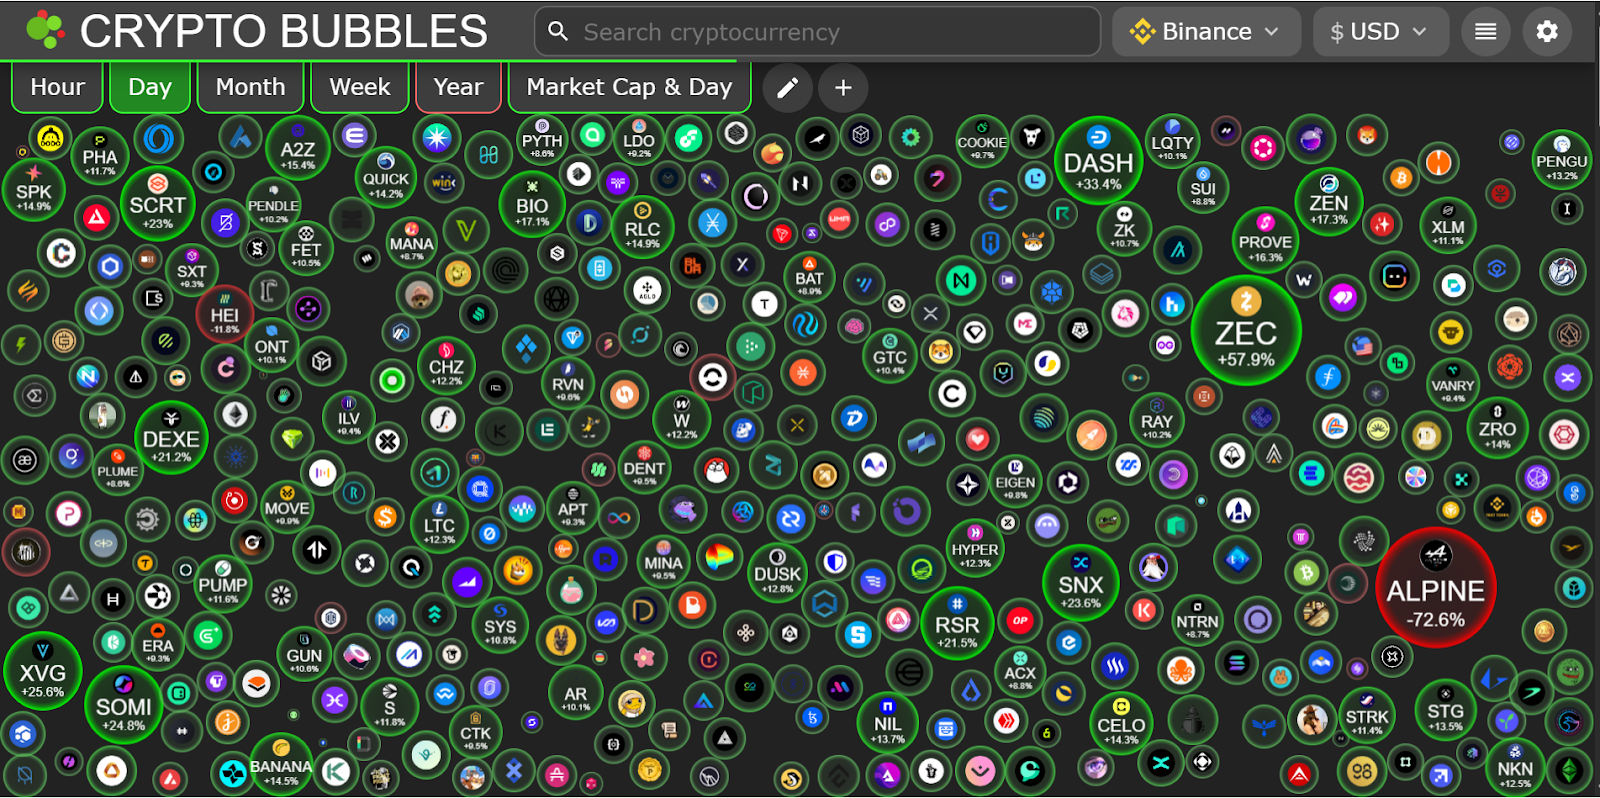
Task: Expand the Binance exchange dropdown
Action: [1206, 32]
